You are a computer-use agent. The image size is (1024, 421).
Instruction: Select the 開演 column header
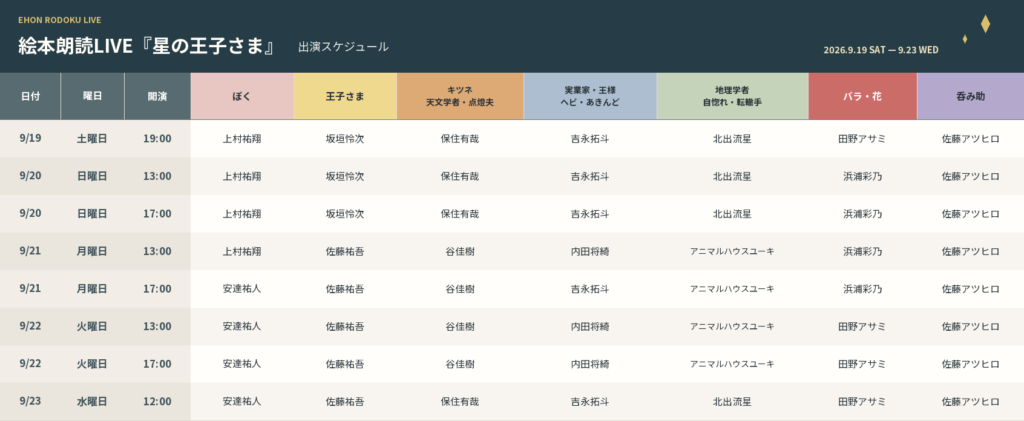[157, 96]
